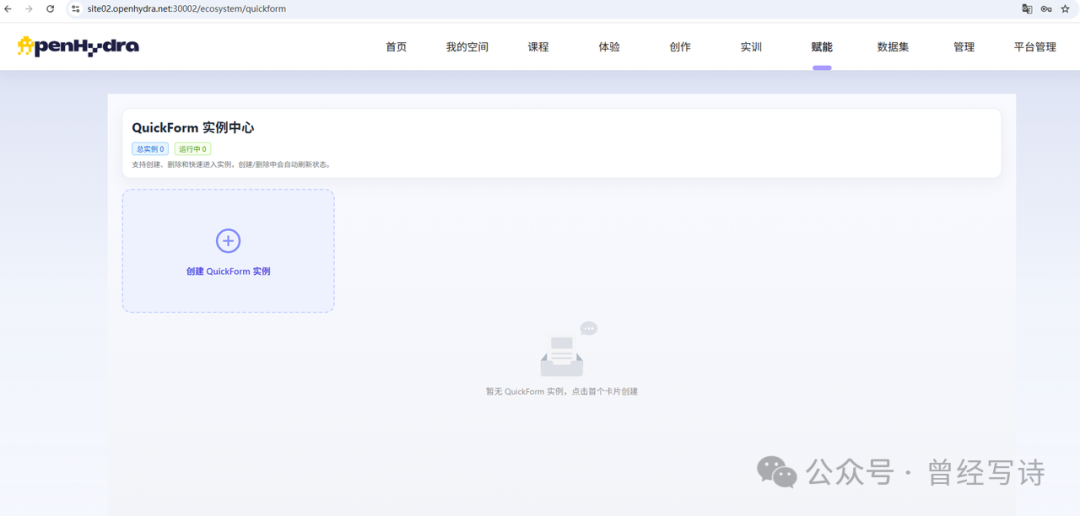This screenshot has width=1080, height=516.
Task: Select the 创作 menu item
Action: pos(680,48)
